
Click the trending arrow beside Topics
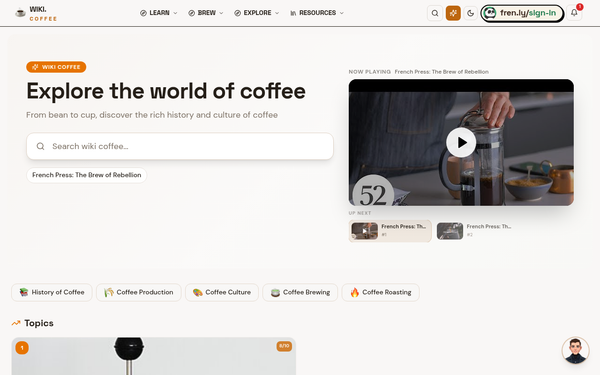click(16, 323)
